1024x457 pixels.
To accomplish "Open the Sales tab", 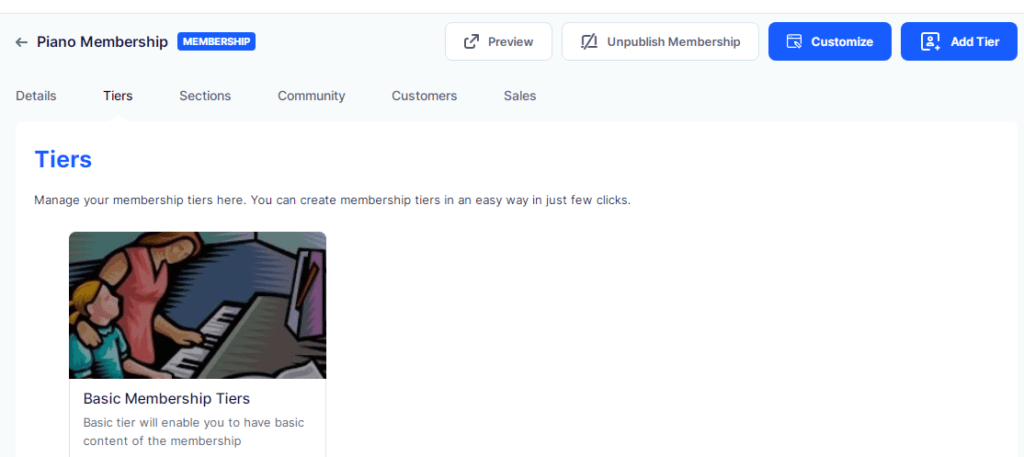I will [x=520, y=96].
